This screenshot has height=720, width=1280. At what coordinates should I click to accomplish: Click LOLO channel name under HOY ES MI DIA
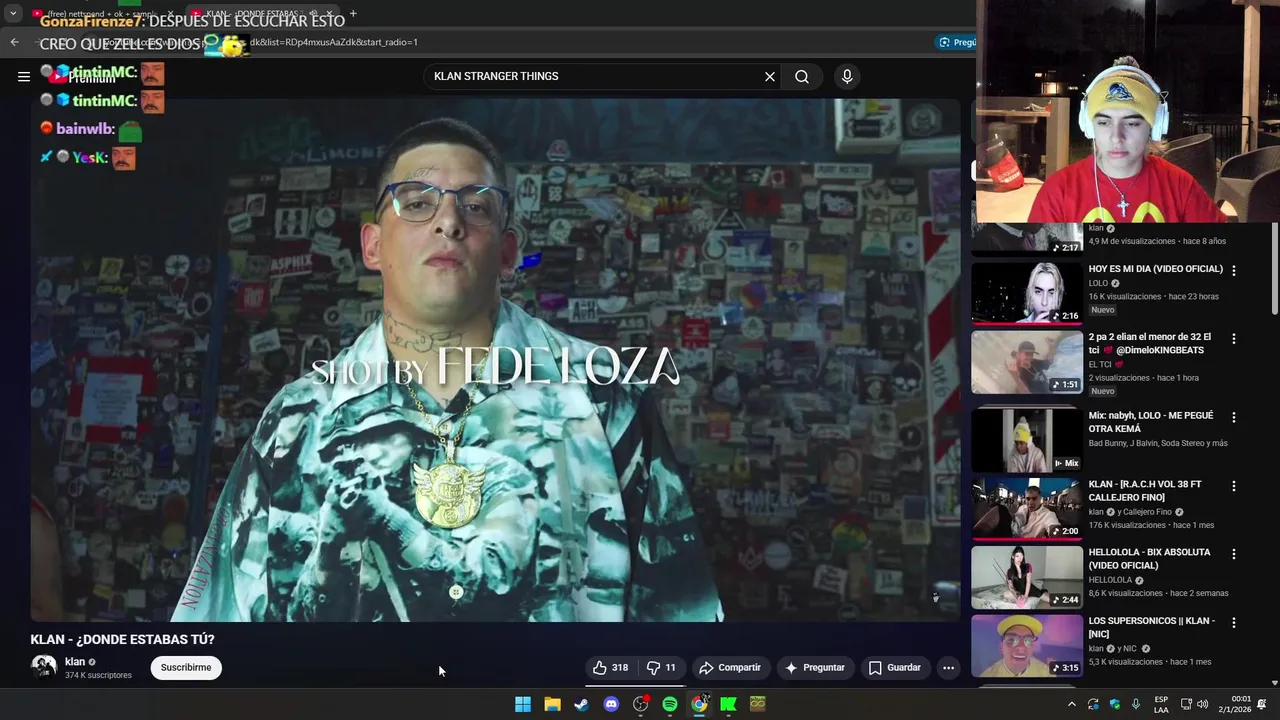(x=1099, y=283)
